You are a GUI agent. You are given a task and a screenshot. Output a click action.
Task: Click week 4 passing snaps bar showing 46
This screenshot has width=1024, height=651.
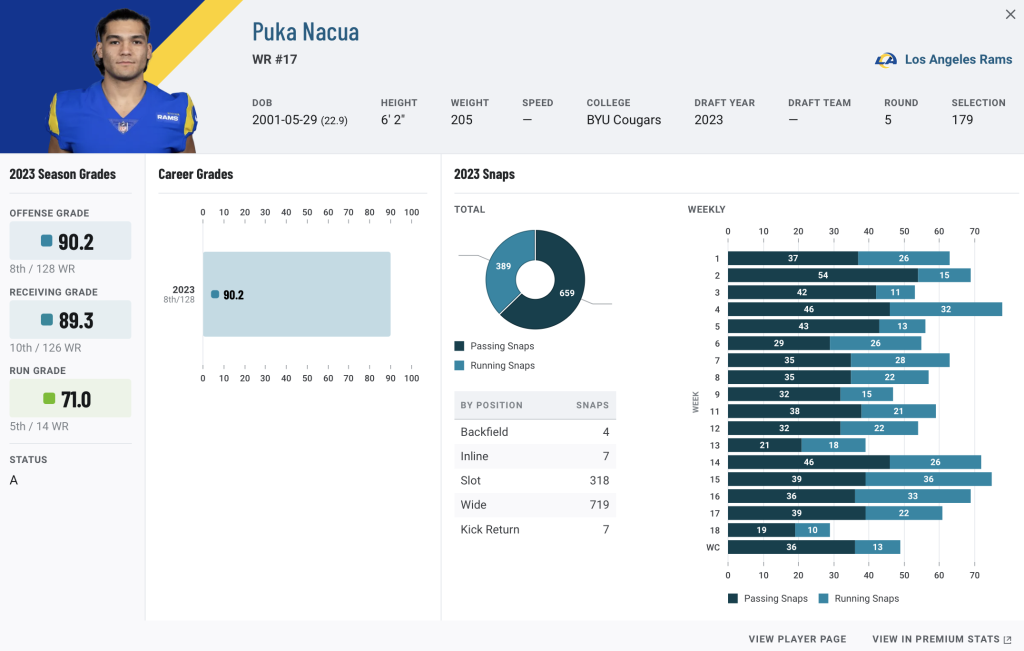coord(808,309)
